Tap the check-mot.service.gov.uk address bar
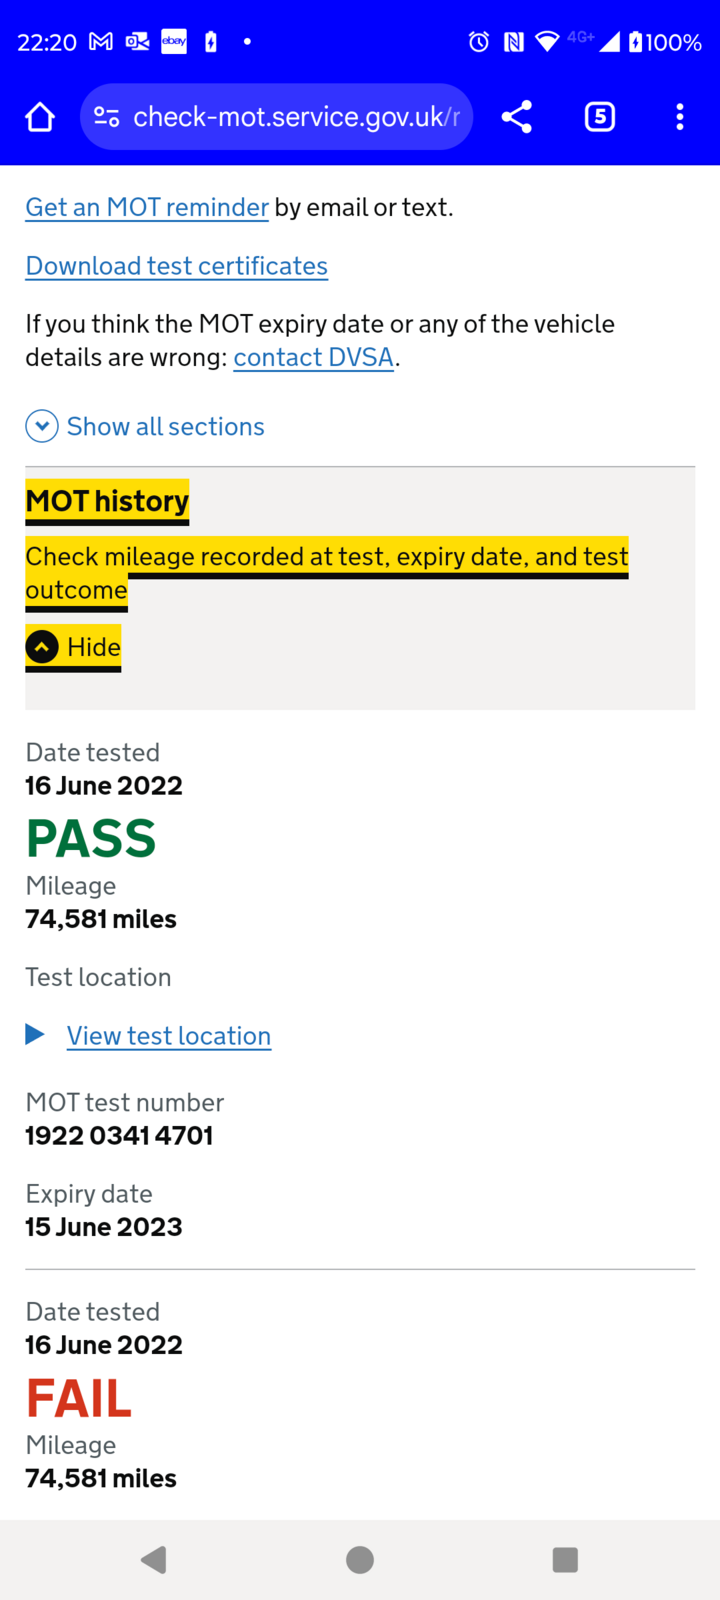 (296, 118)
